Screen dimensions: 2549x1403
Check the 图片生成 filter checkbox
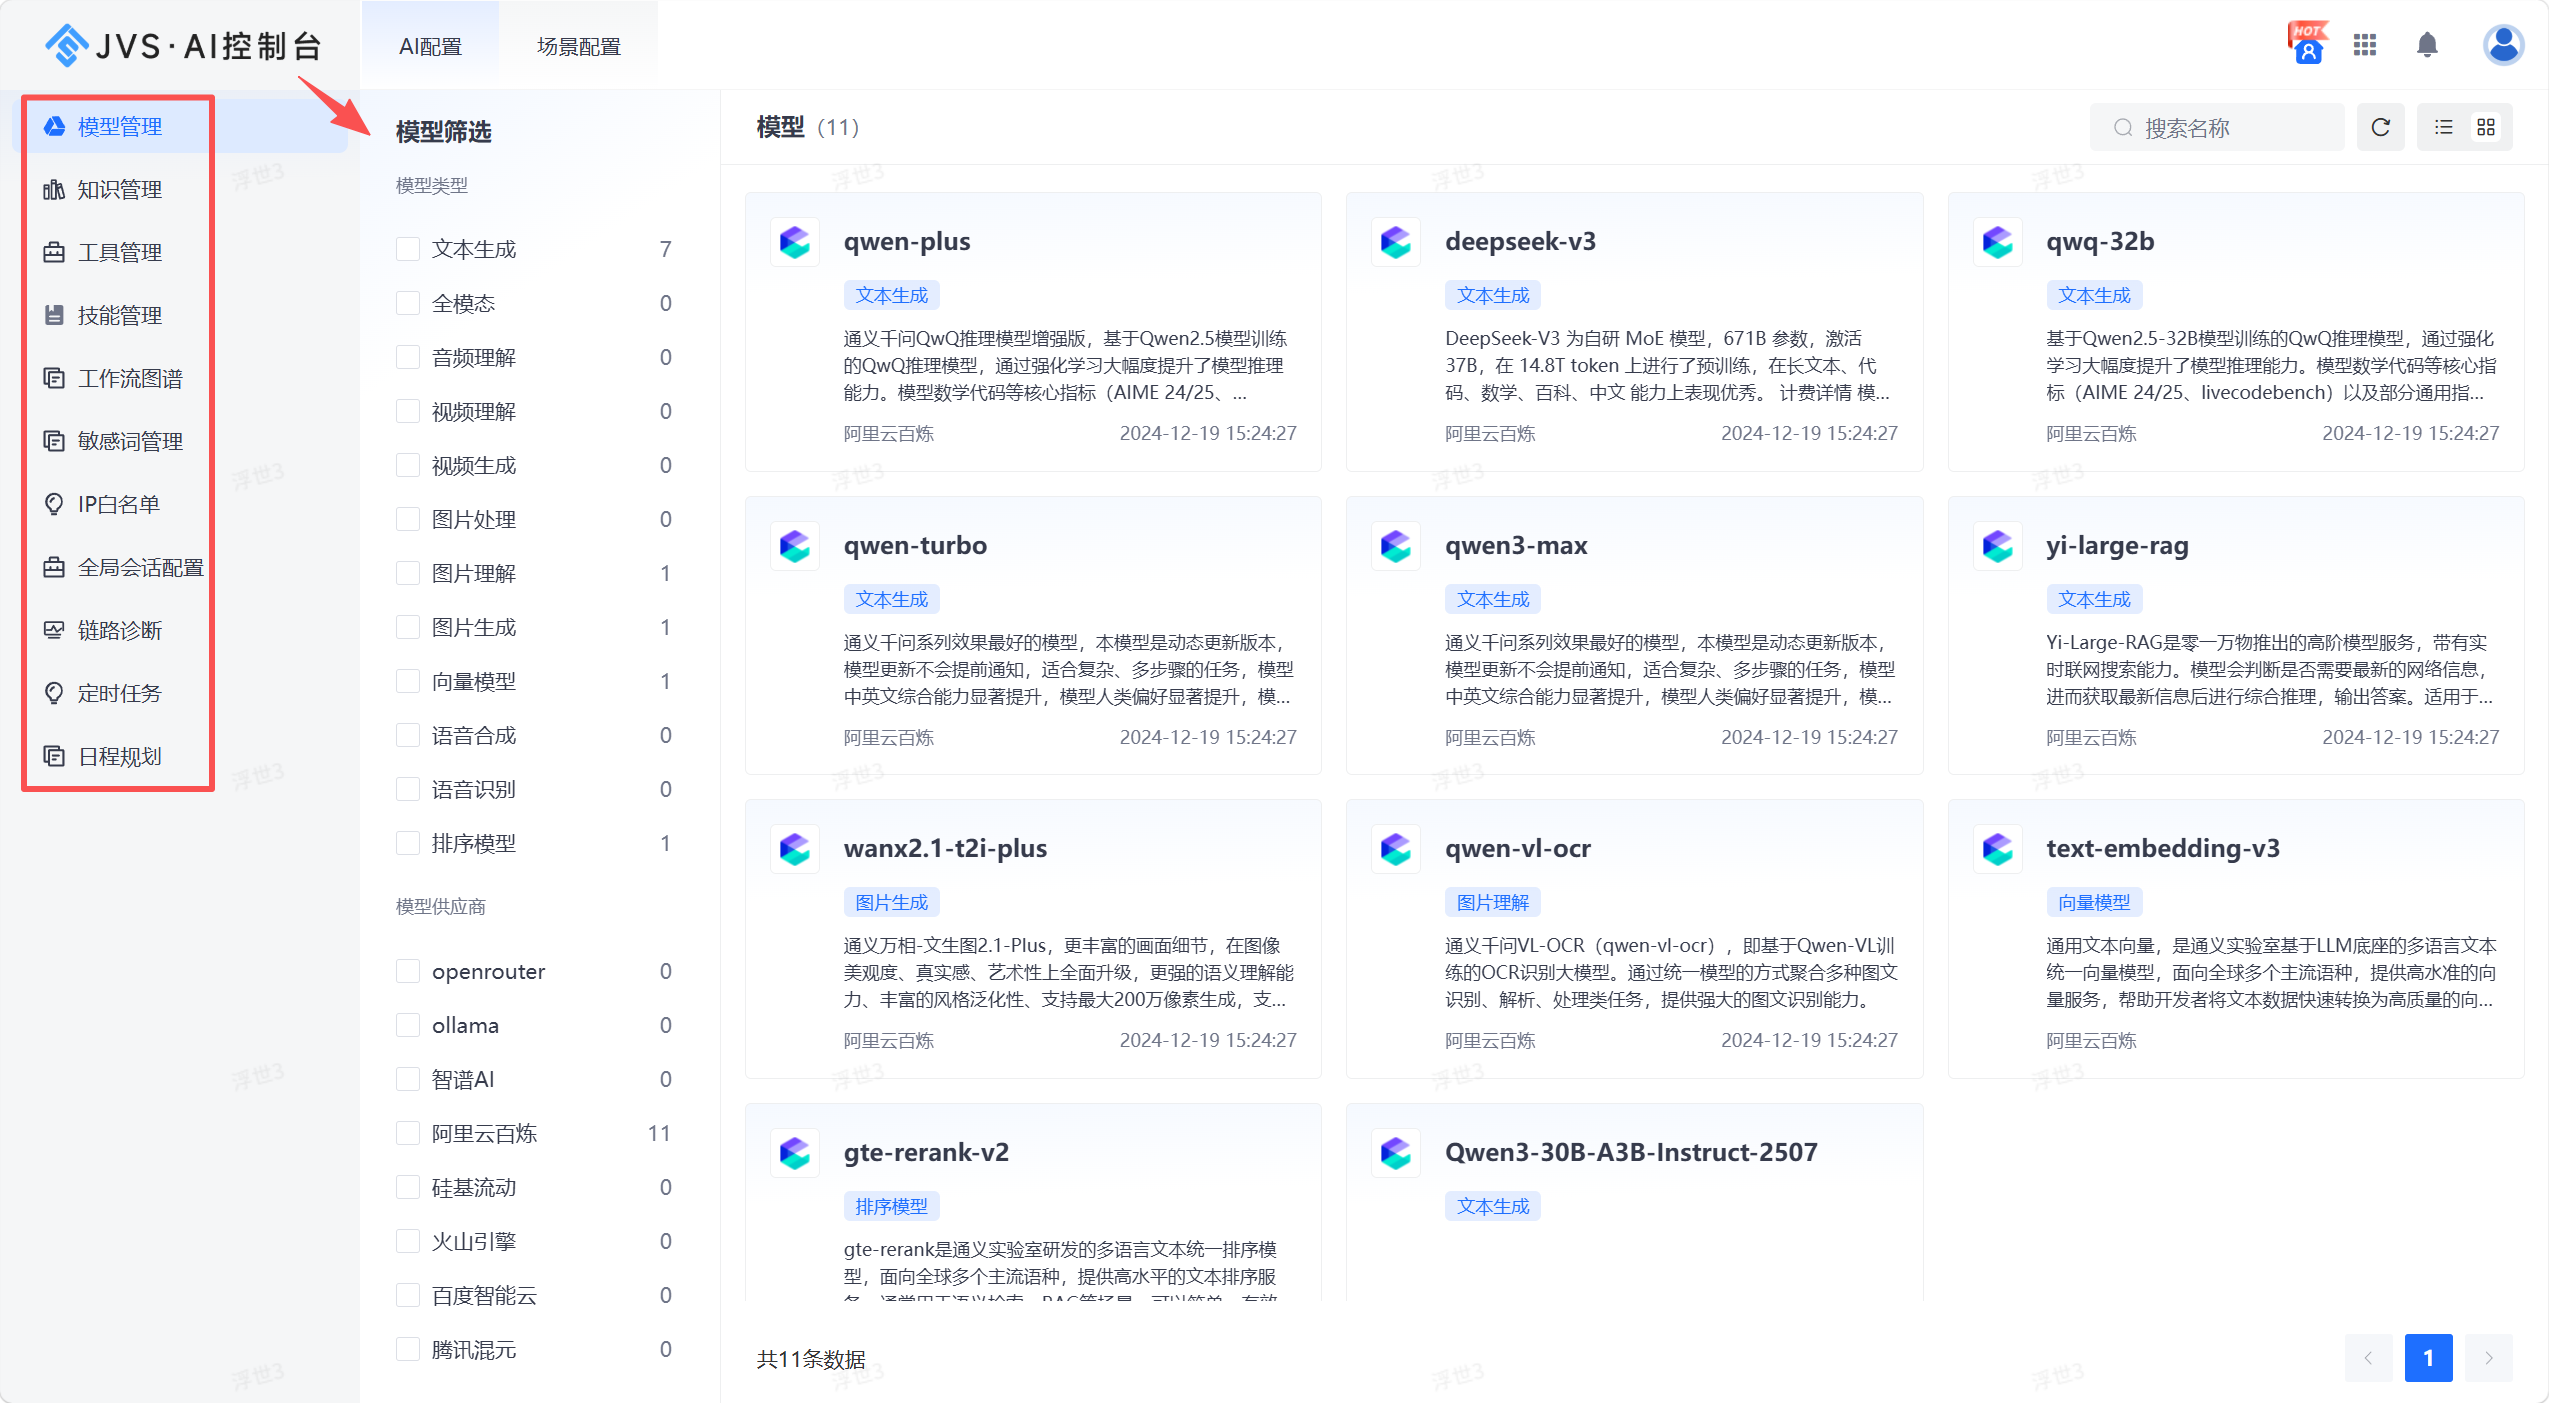click(408, 627)
